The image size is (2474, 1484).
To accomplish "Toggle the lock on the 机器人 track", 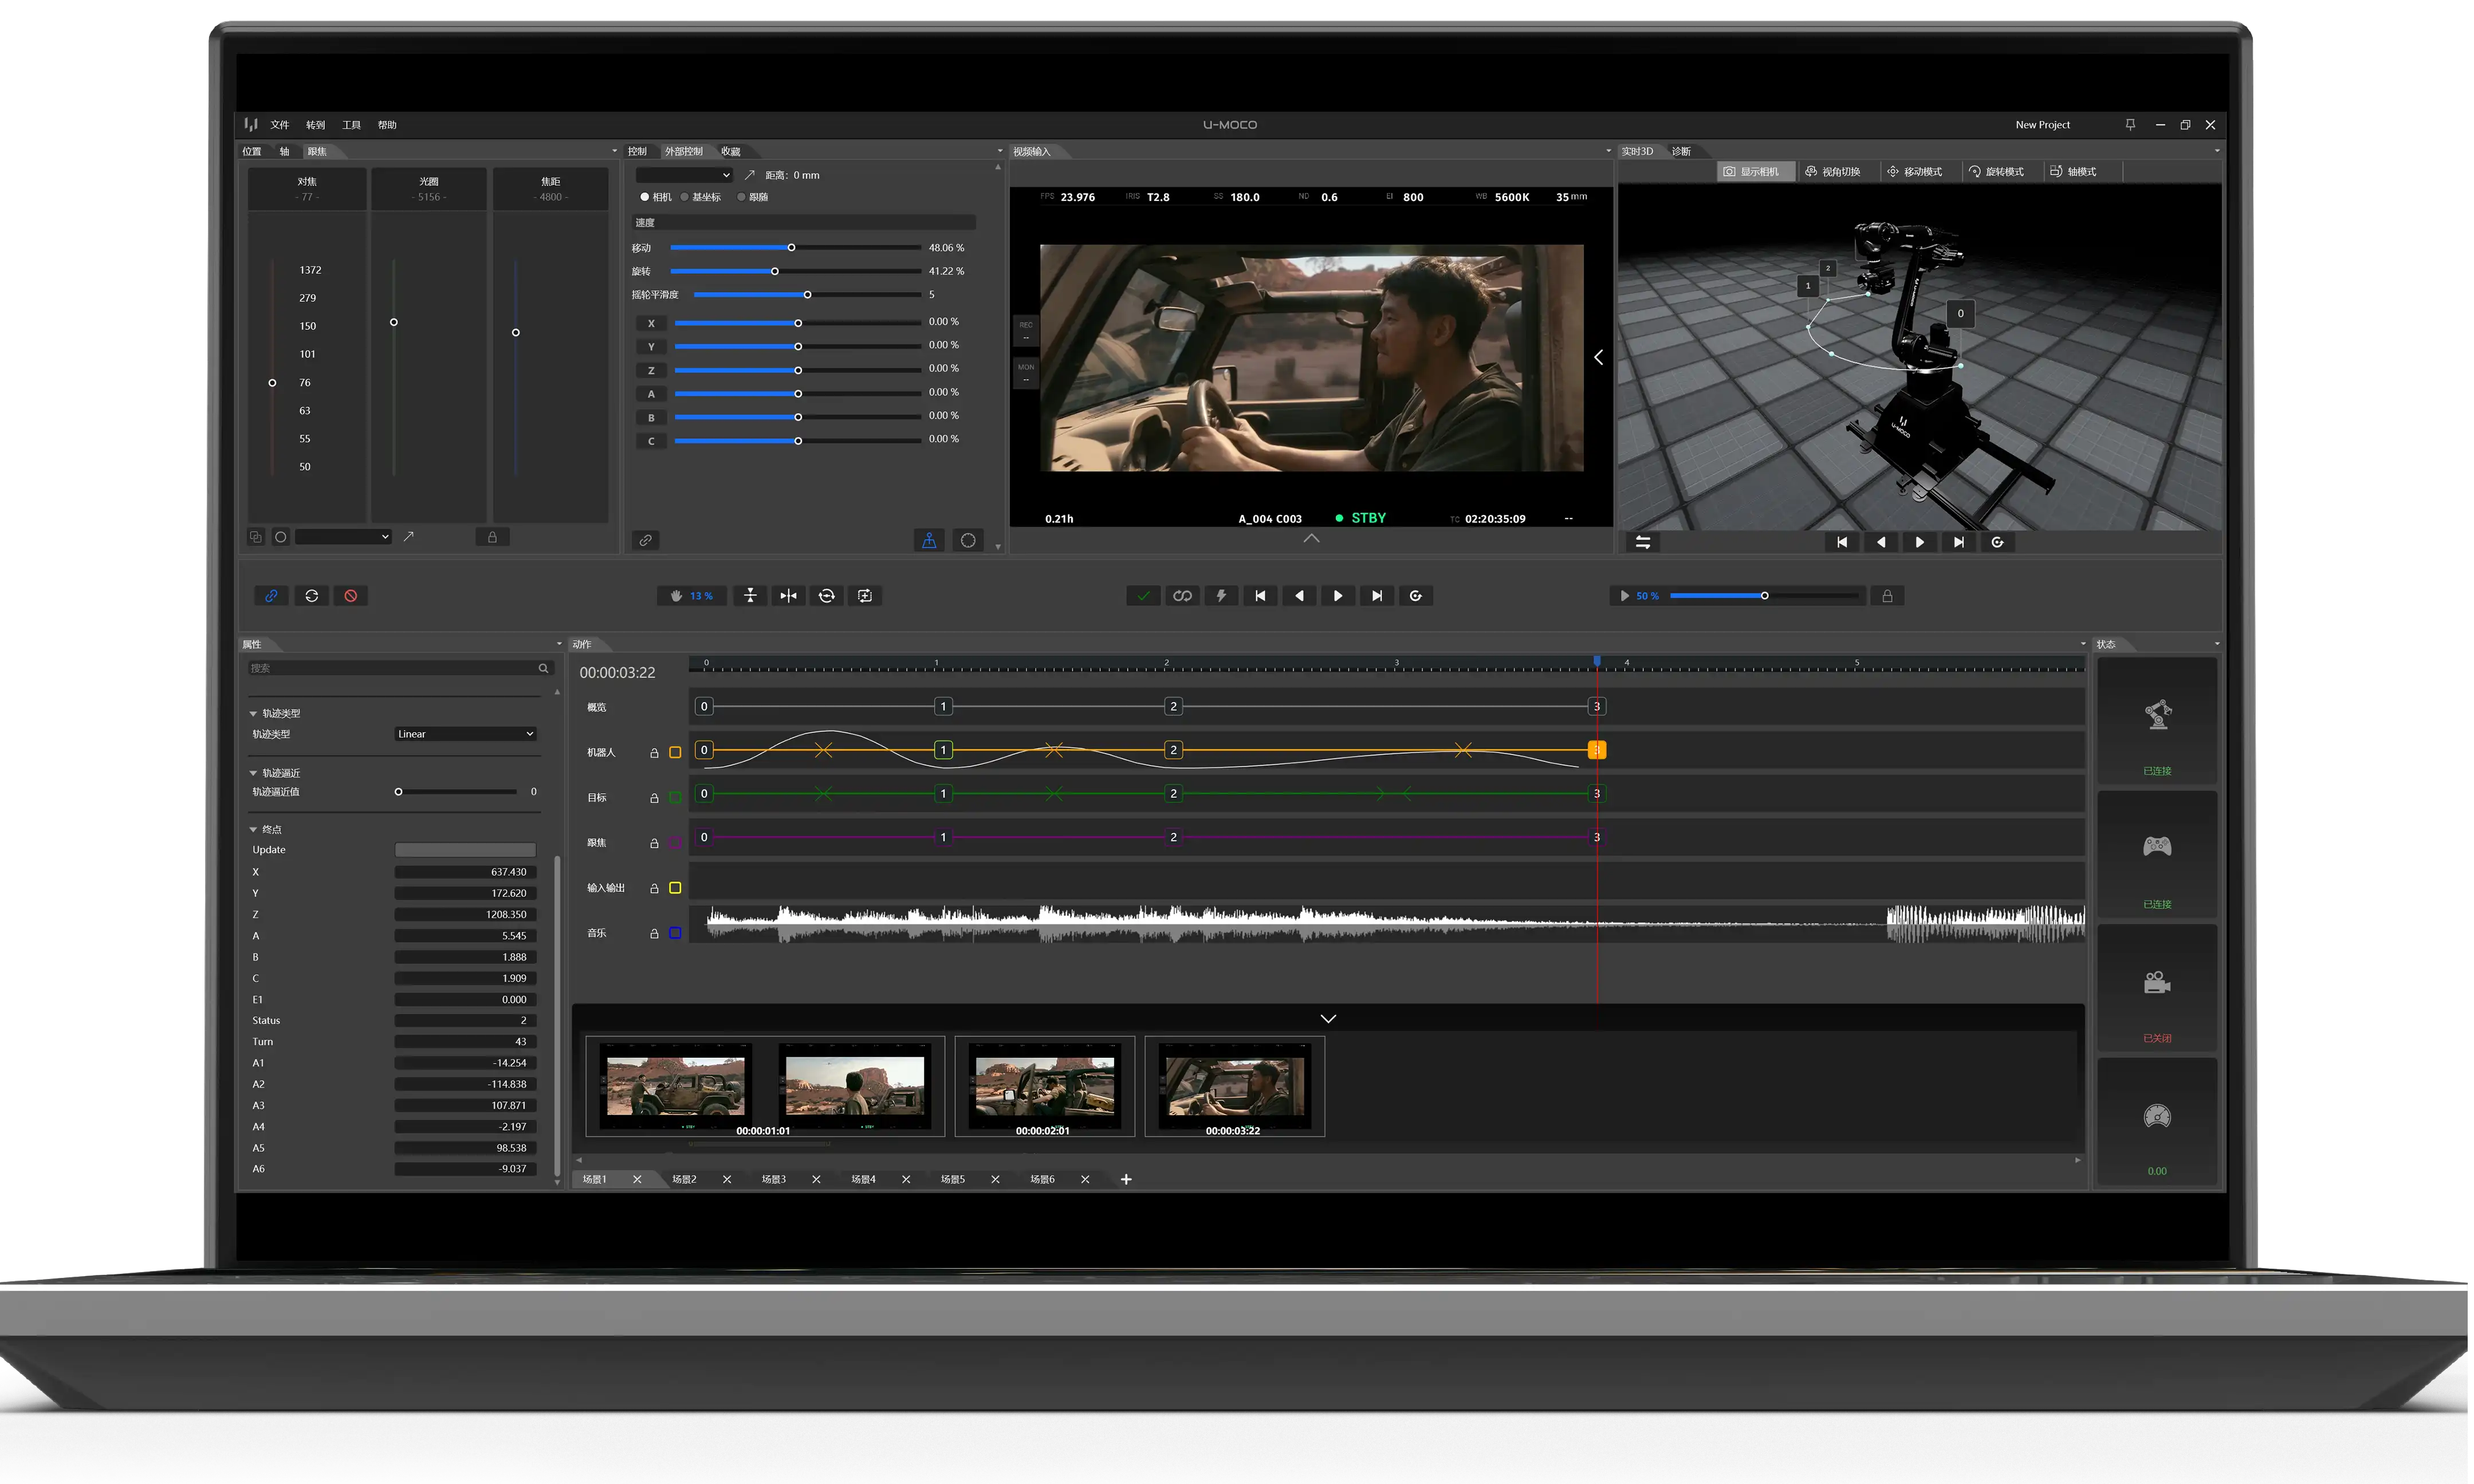I will [x=654, y=752].
